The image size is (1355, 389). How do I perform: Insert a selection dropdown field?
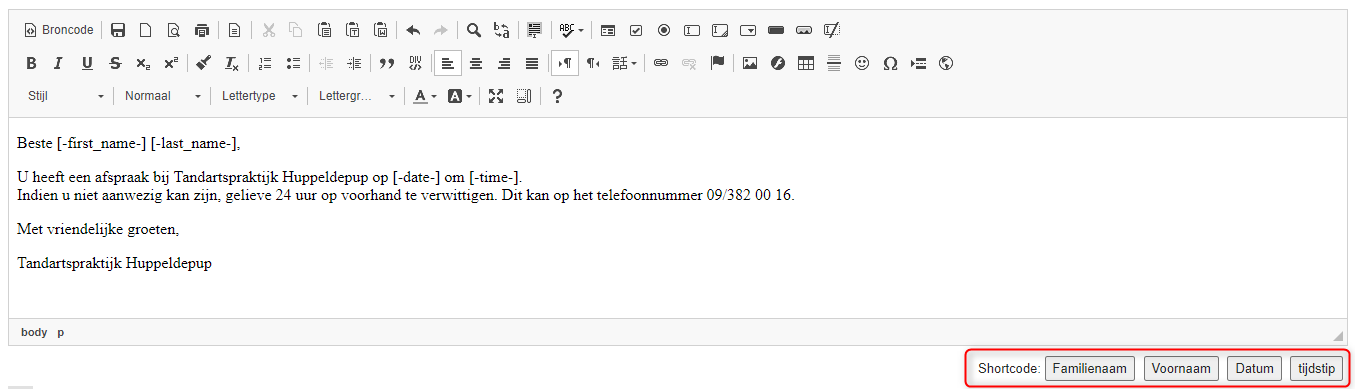tap(748, 30)
